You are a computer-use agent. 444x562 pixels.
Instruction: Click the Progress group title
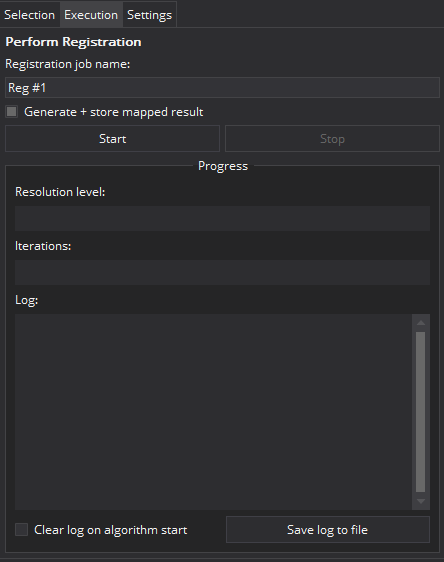click(x=223, y=166)
